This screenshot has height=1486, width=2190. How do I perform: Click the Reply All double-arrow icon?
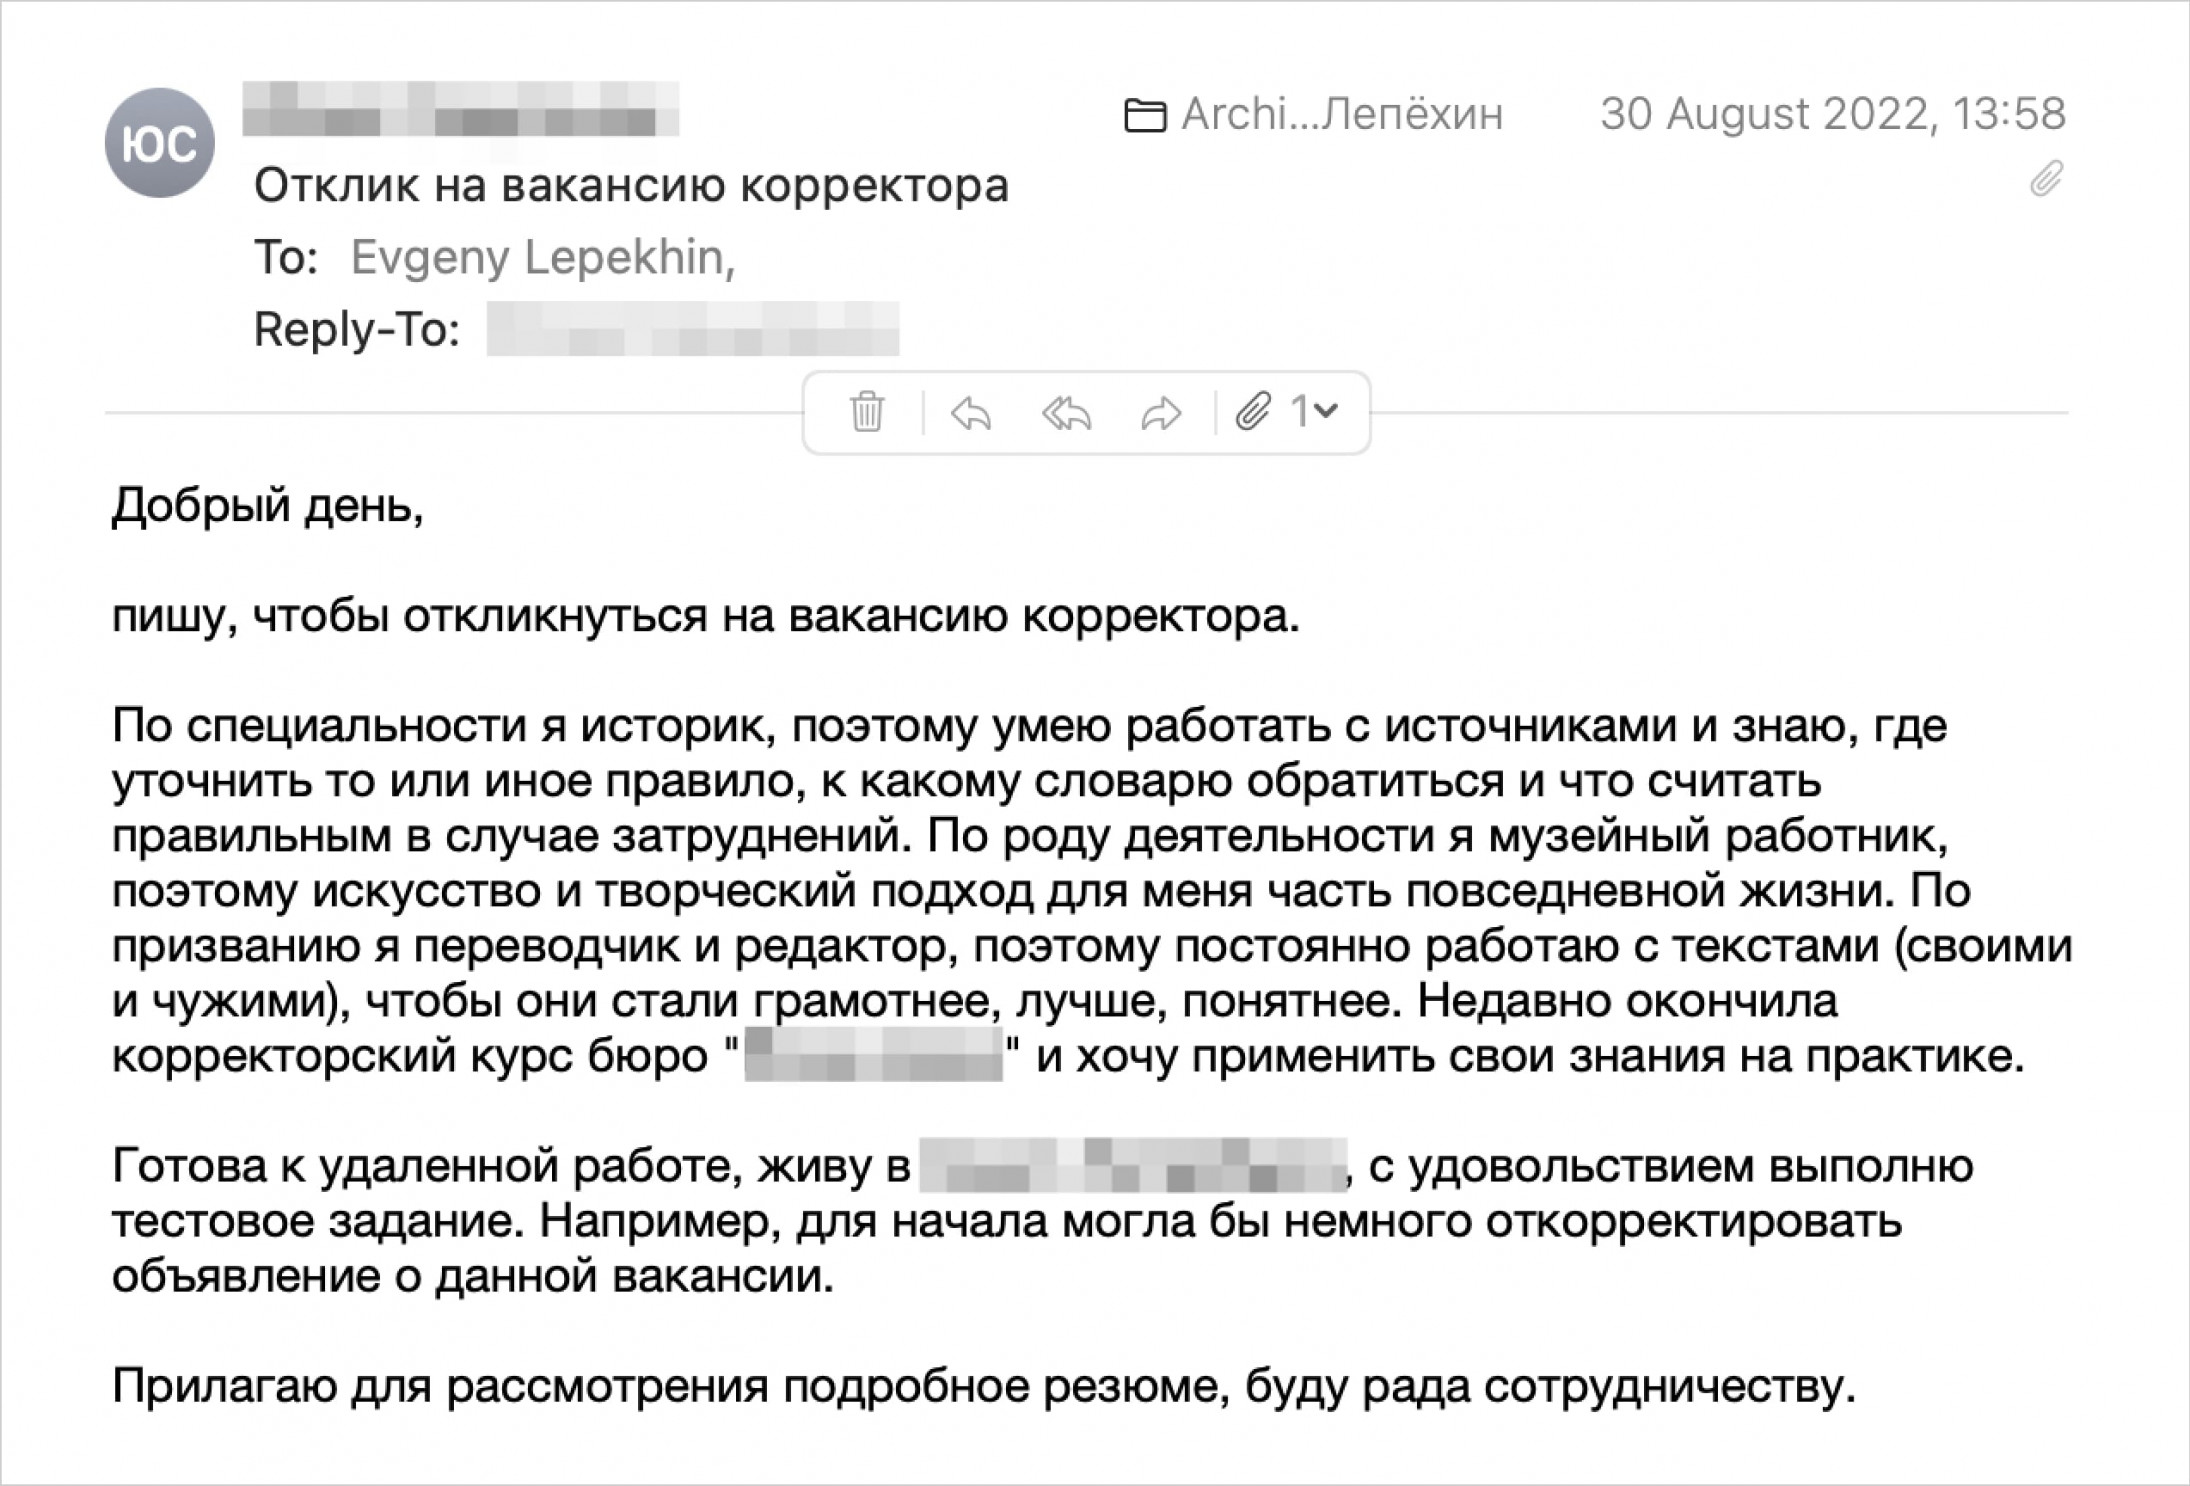[x=1066, y=412]
